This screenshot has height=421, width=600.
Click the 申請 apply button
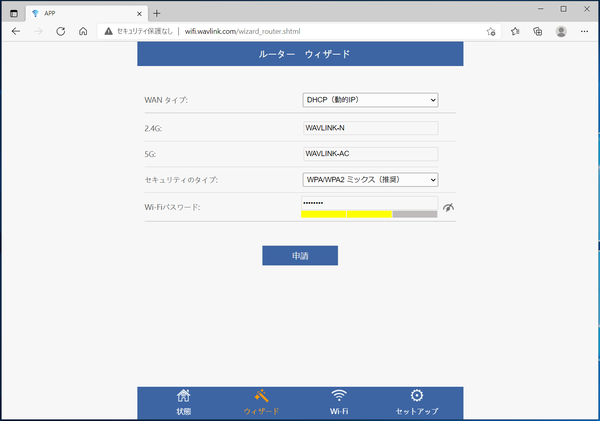pos(300,255)
